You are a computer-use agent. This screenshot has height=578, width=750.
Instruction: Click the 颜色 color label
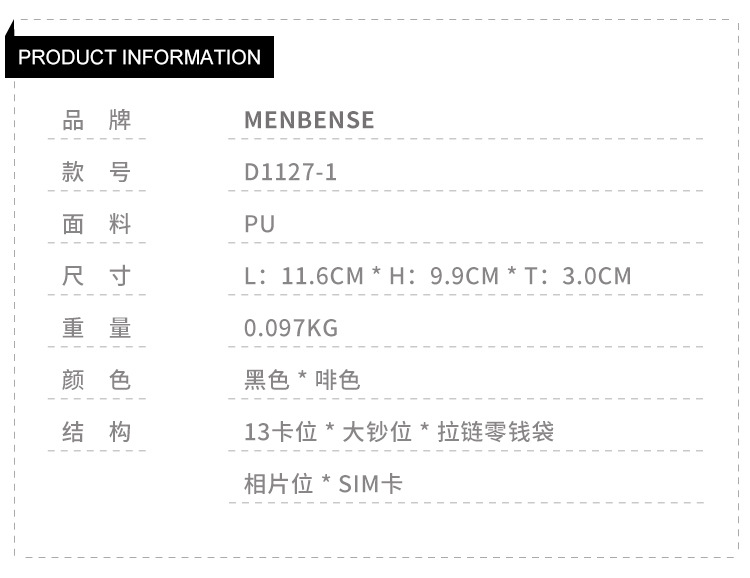pos(97,380)
